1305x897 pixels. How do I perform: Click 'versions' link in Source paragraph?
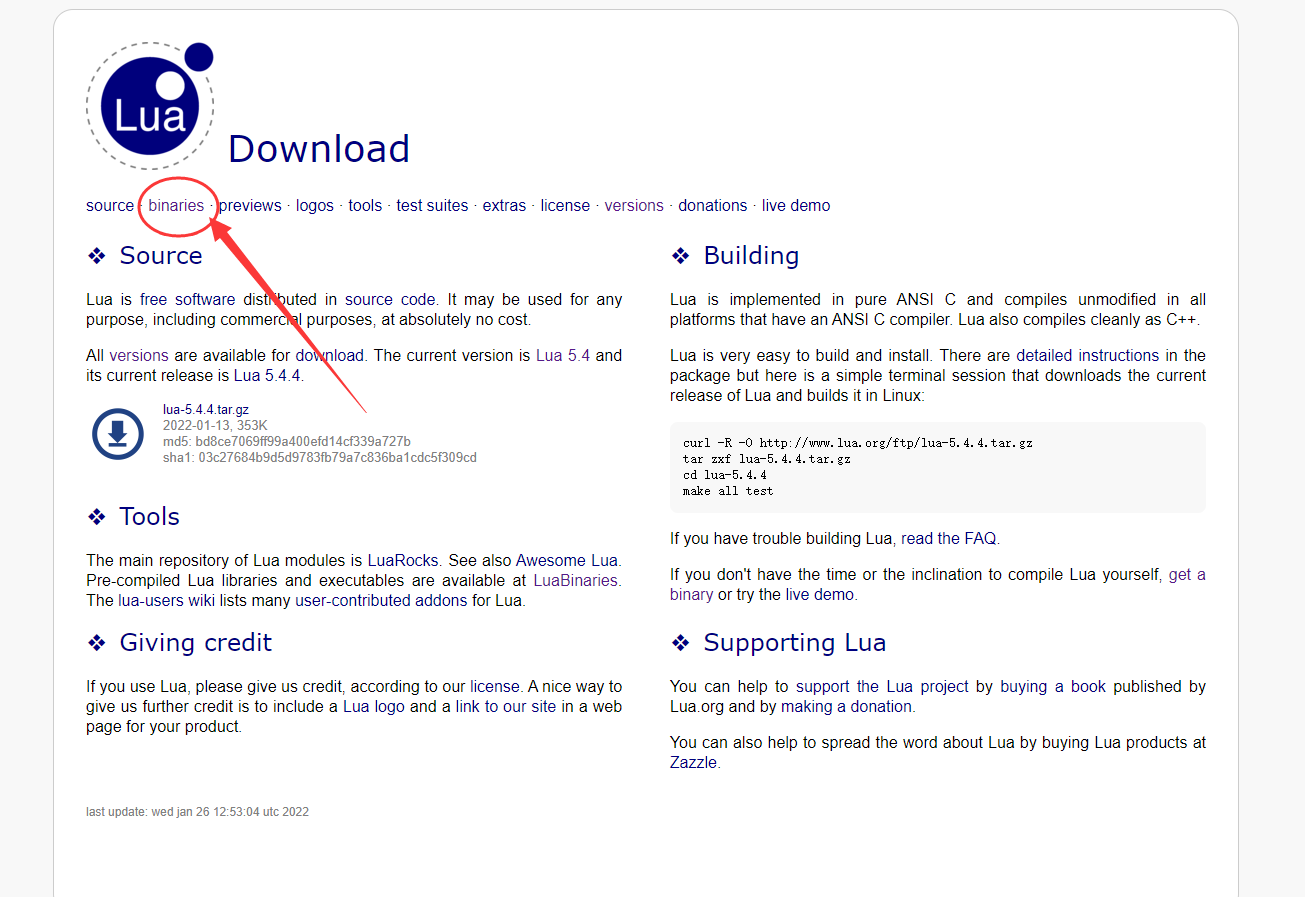pos(139,355)
